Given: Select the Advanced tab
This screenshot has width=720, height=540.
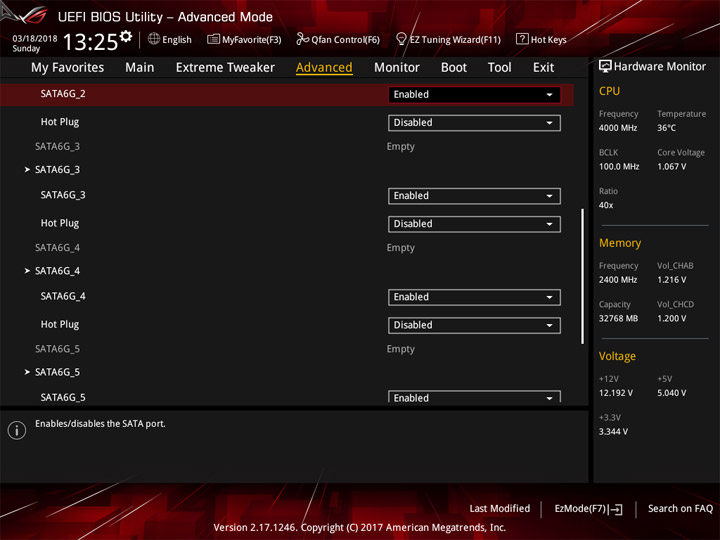Looking at the screenshot, I should tap(324, 68).
